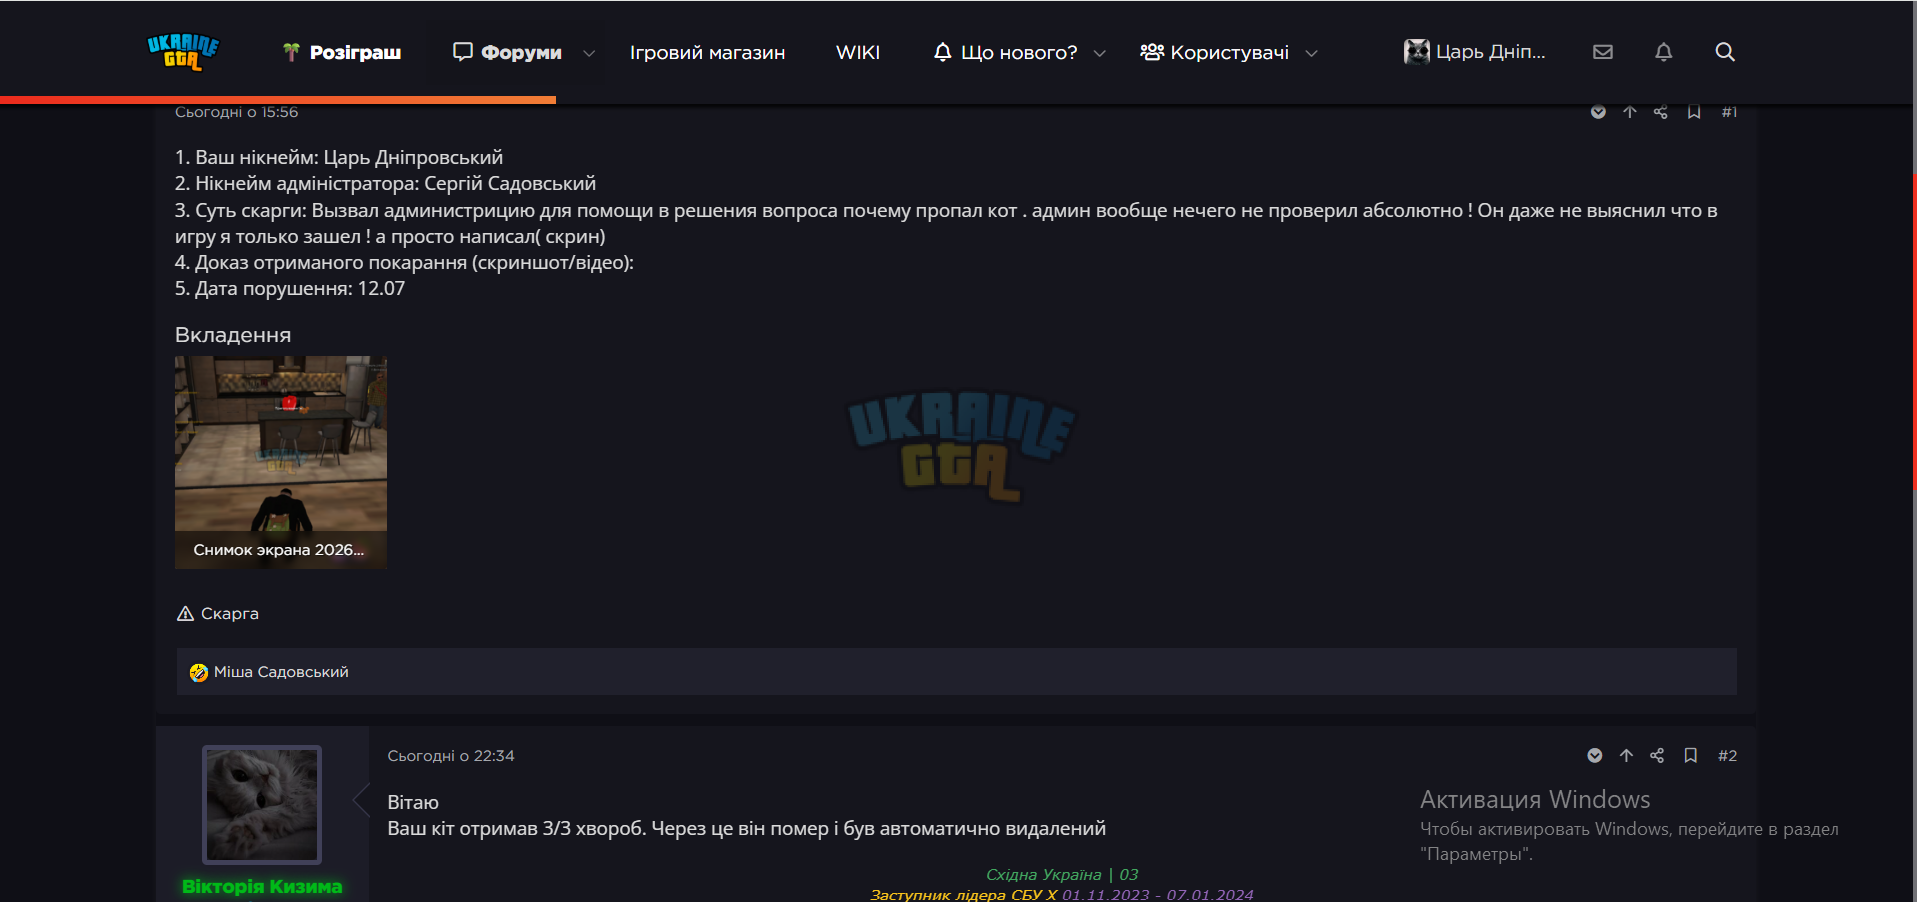
Task: Open the WIKI menu item
Action: [x=858, y=52]
